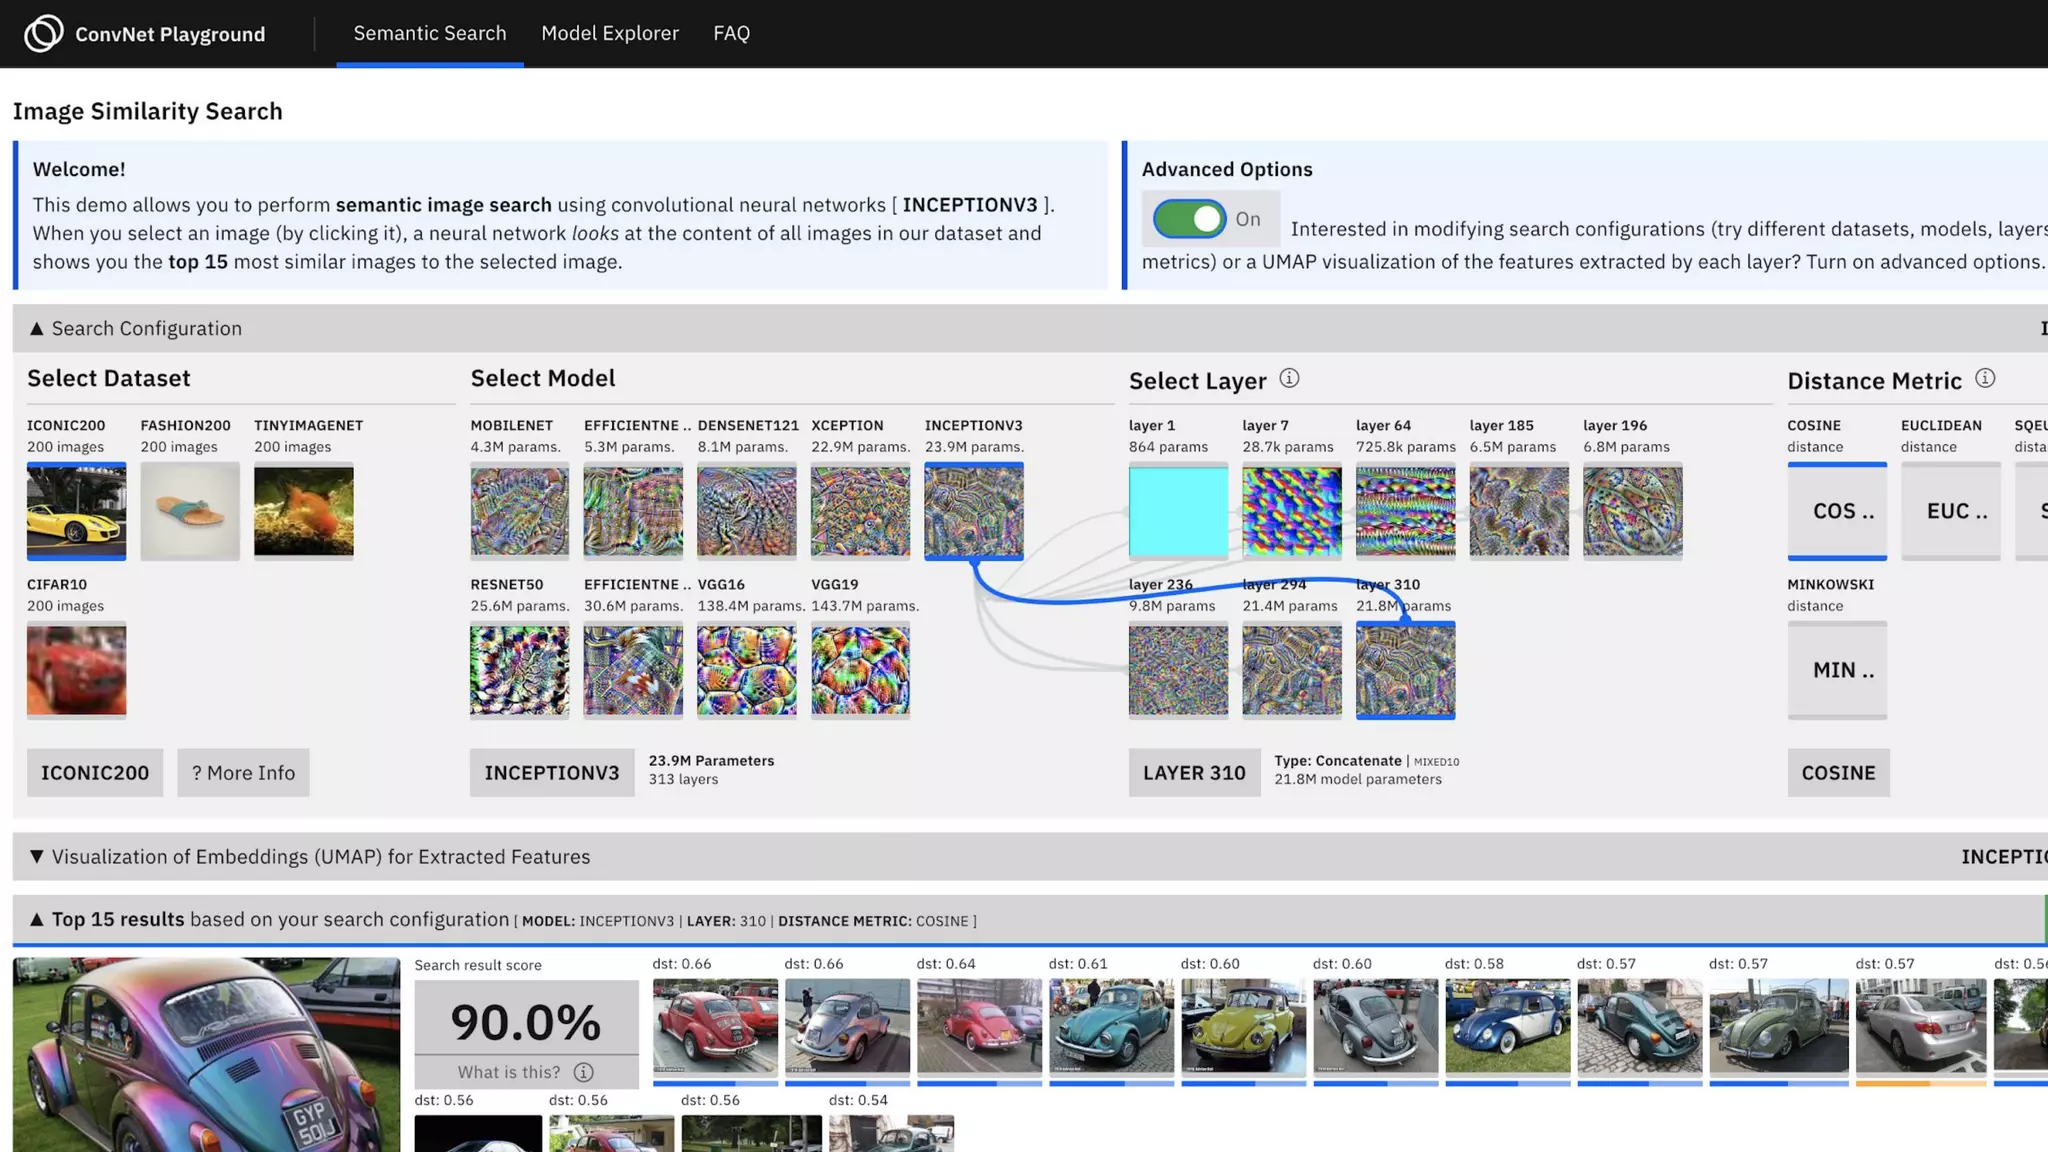Select the VGG16 model visualization tile

click(746, 669)
